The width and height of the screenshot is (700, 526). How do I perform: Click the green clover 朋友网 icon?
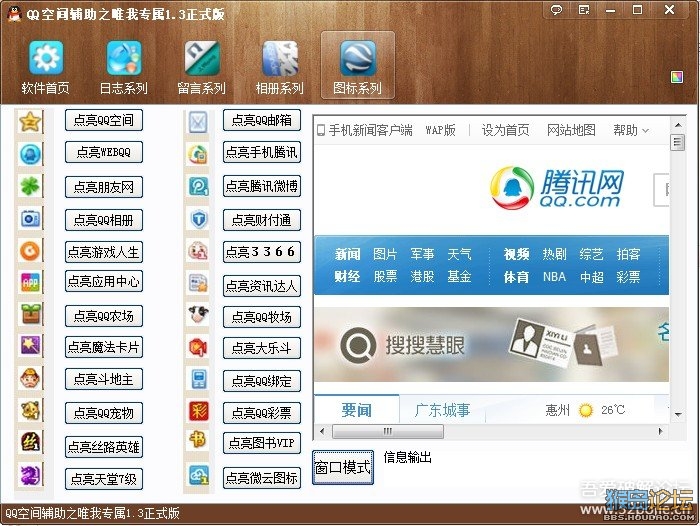30,187
